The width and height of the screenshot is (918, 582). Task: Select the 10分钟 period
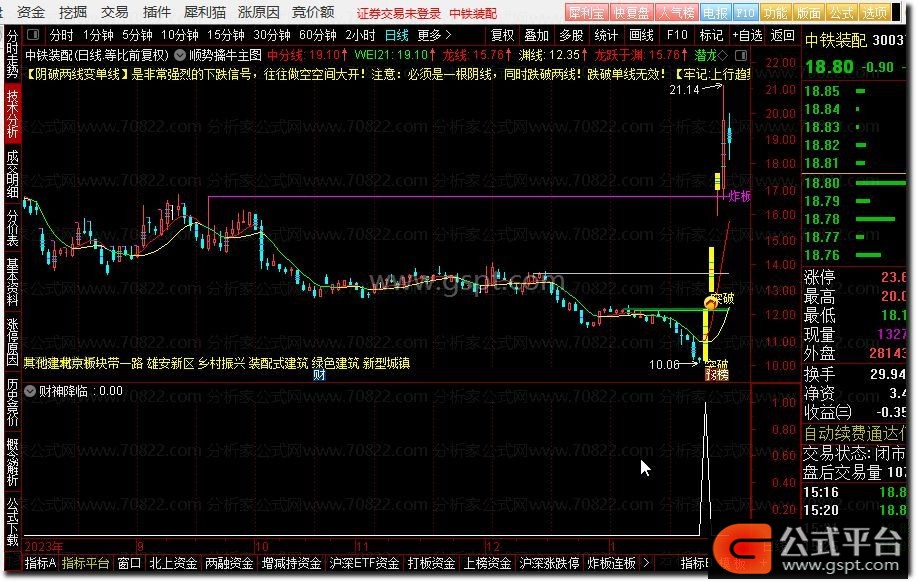point(180,35)
